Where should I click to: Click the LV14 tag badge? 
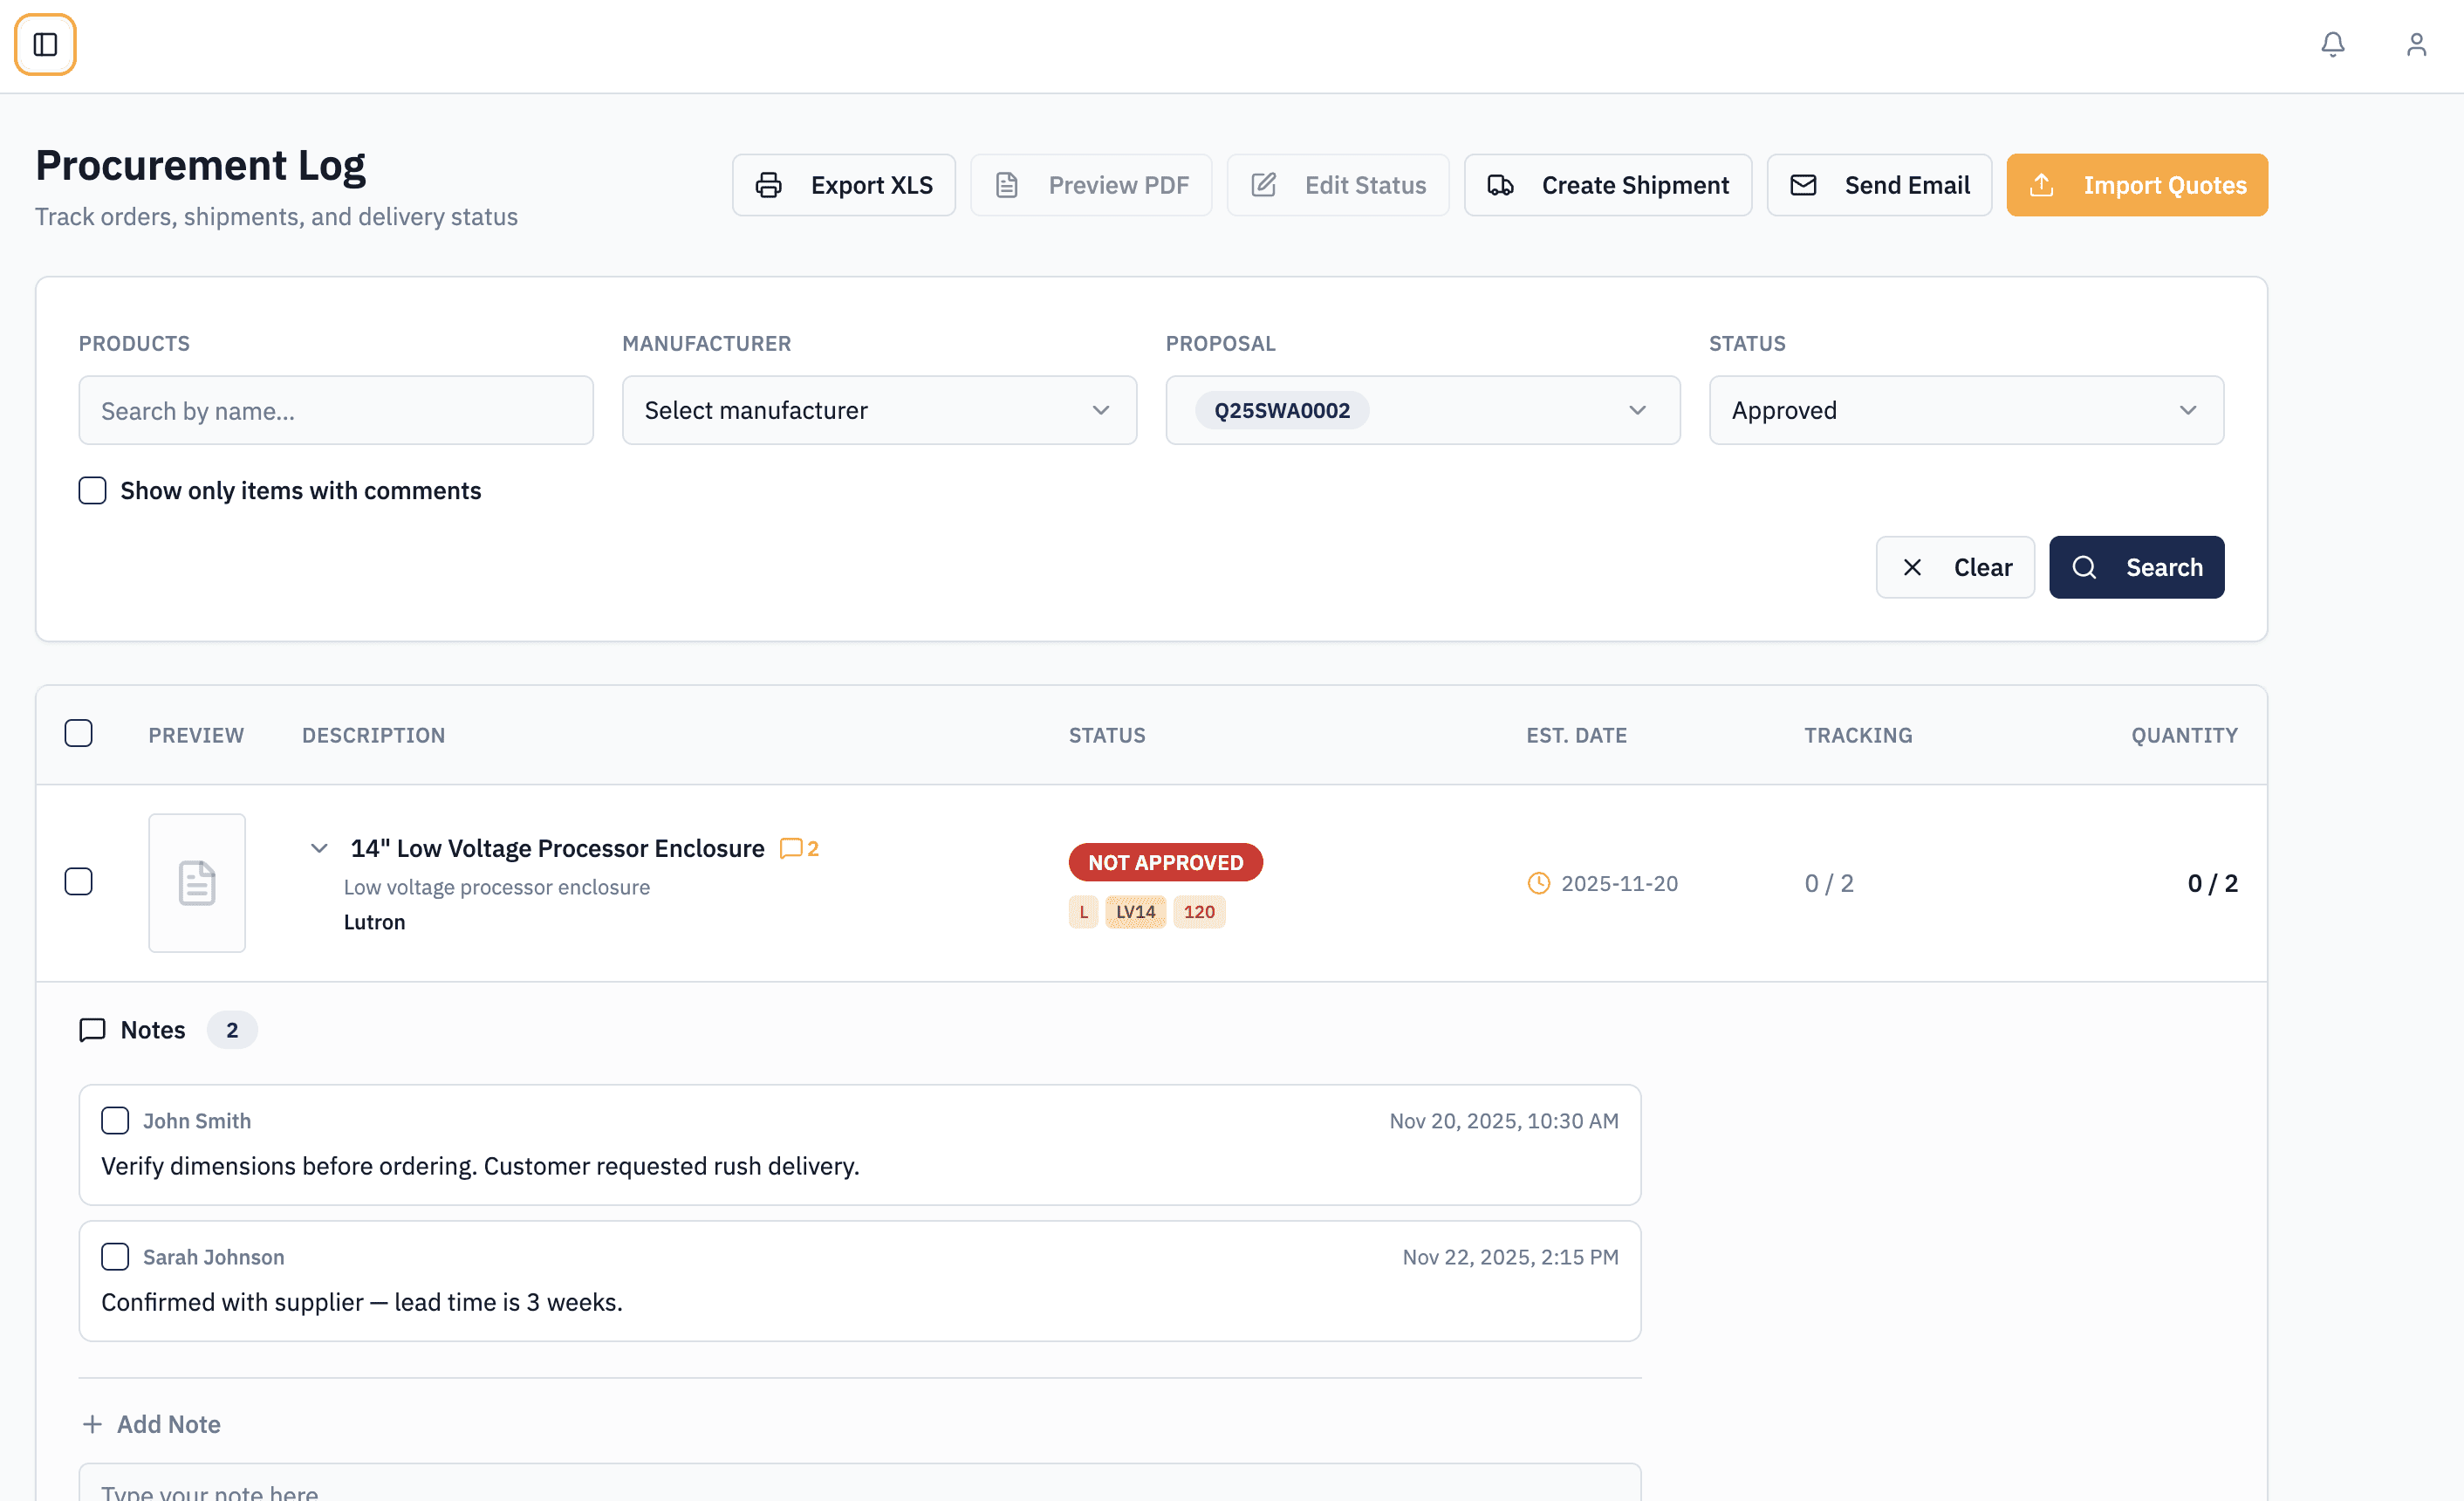1135,912
